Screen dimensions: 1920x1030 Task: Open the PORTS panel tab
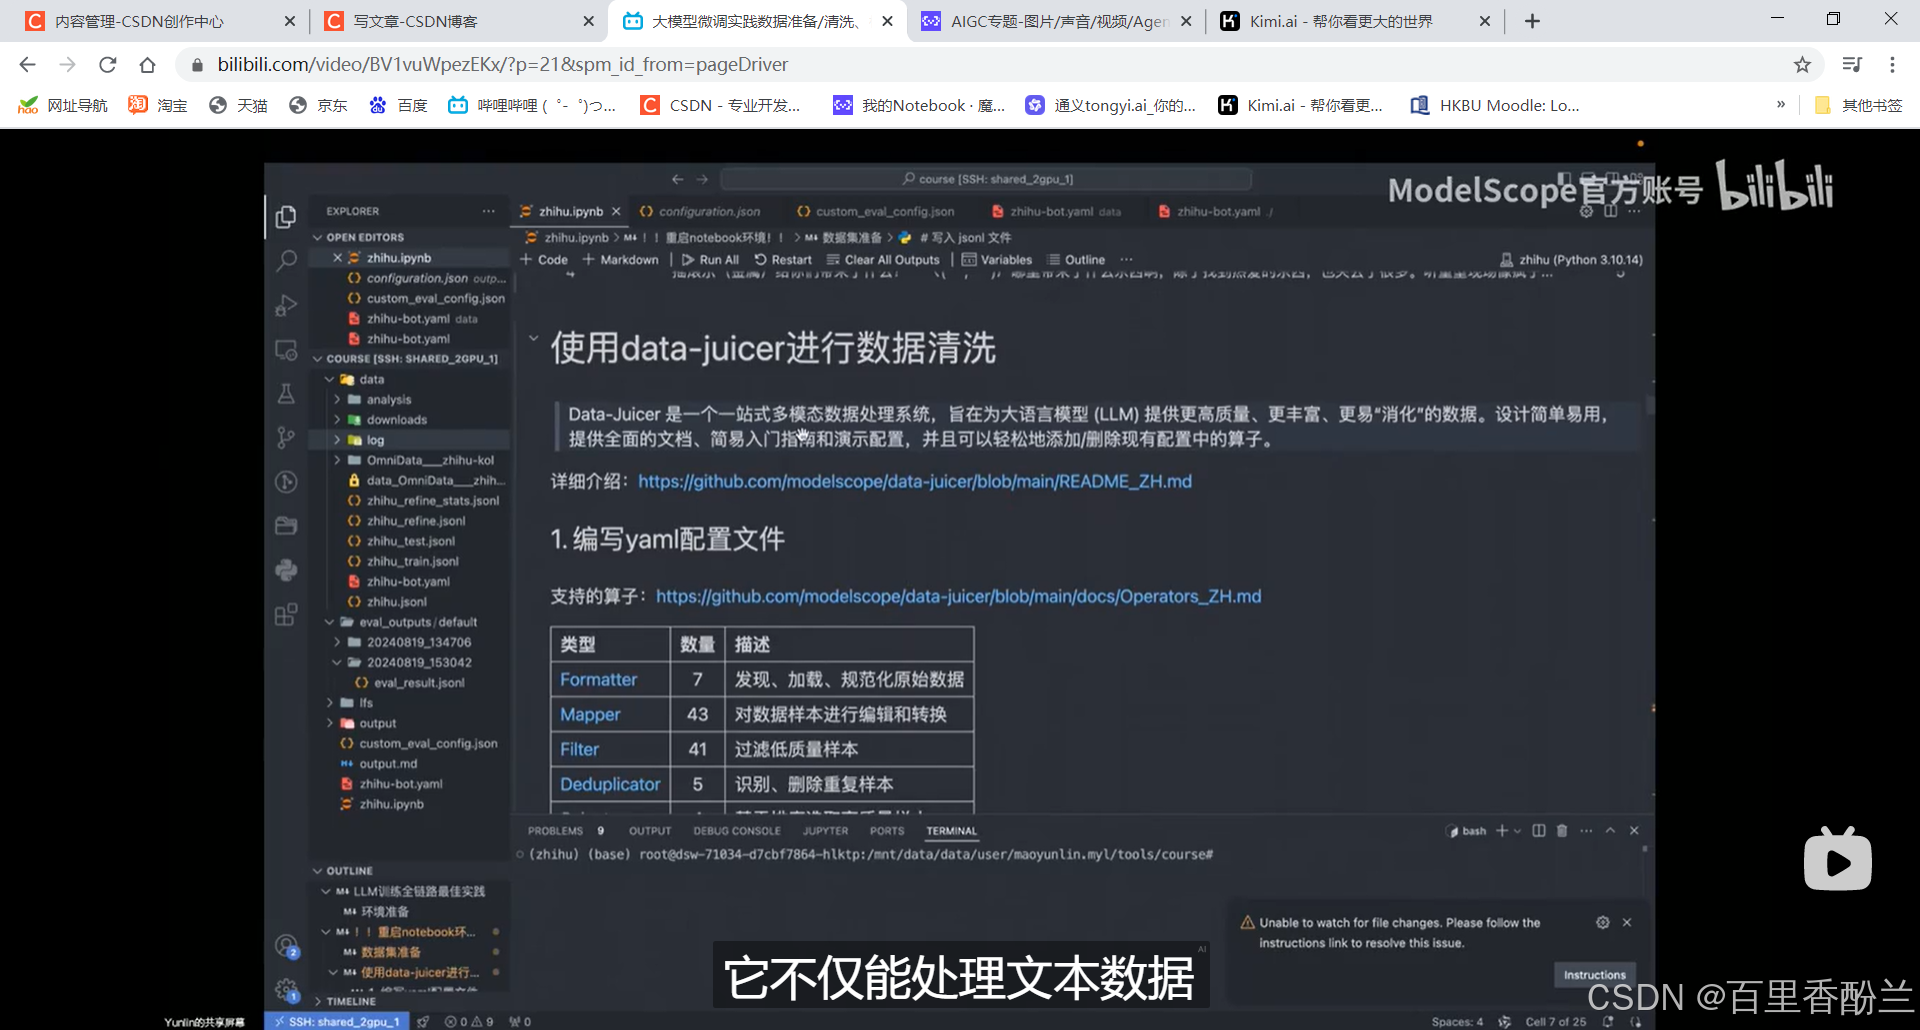(x=887, y=831)
